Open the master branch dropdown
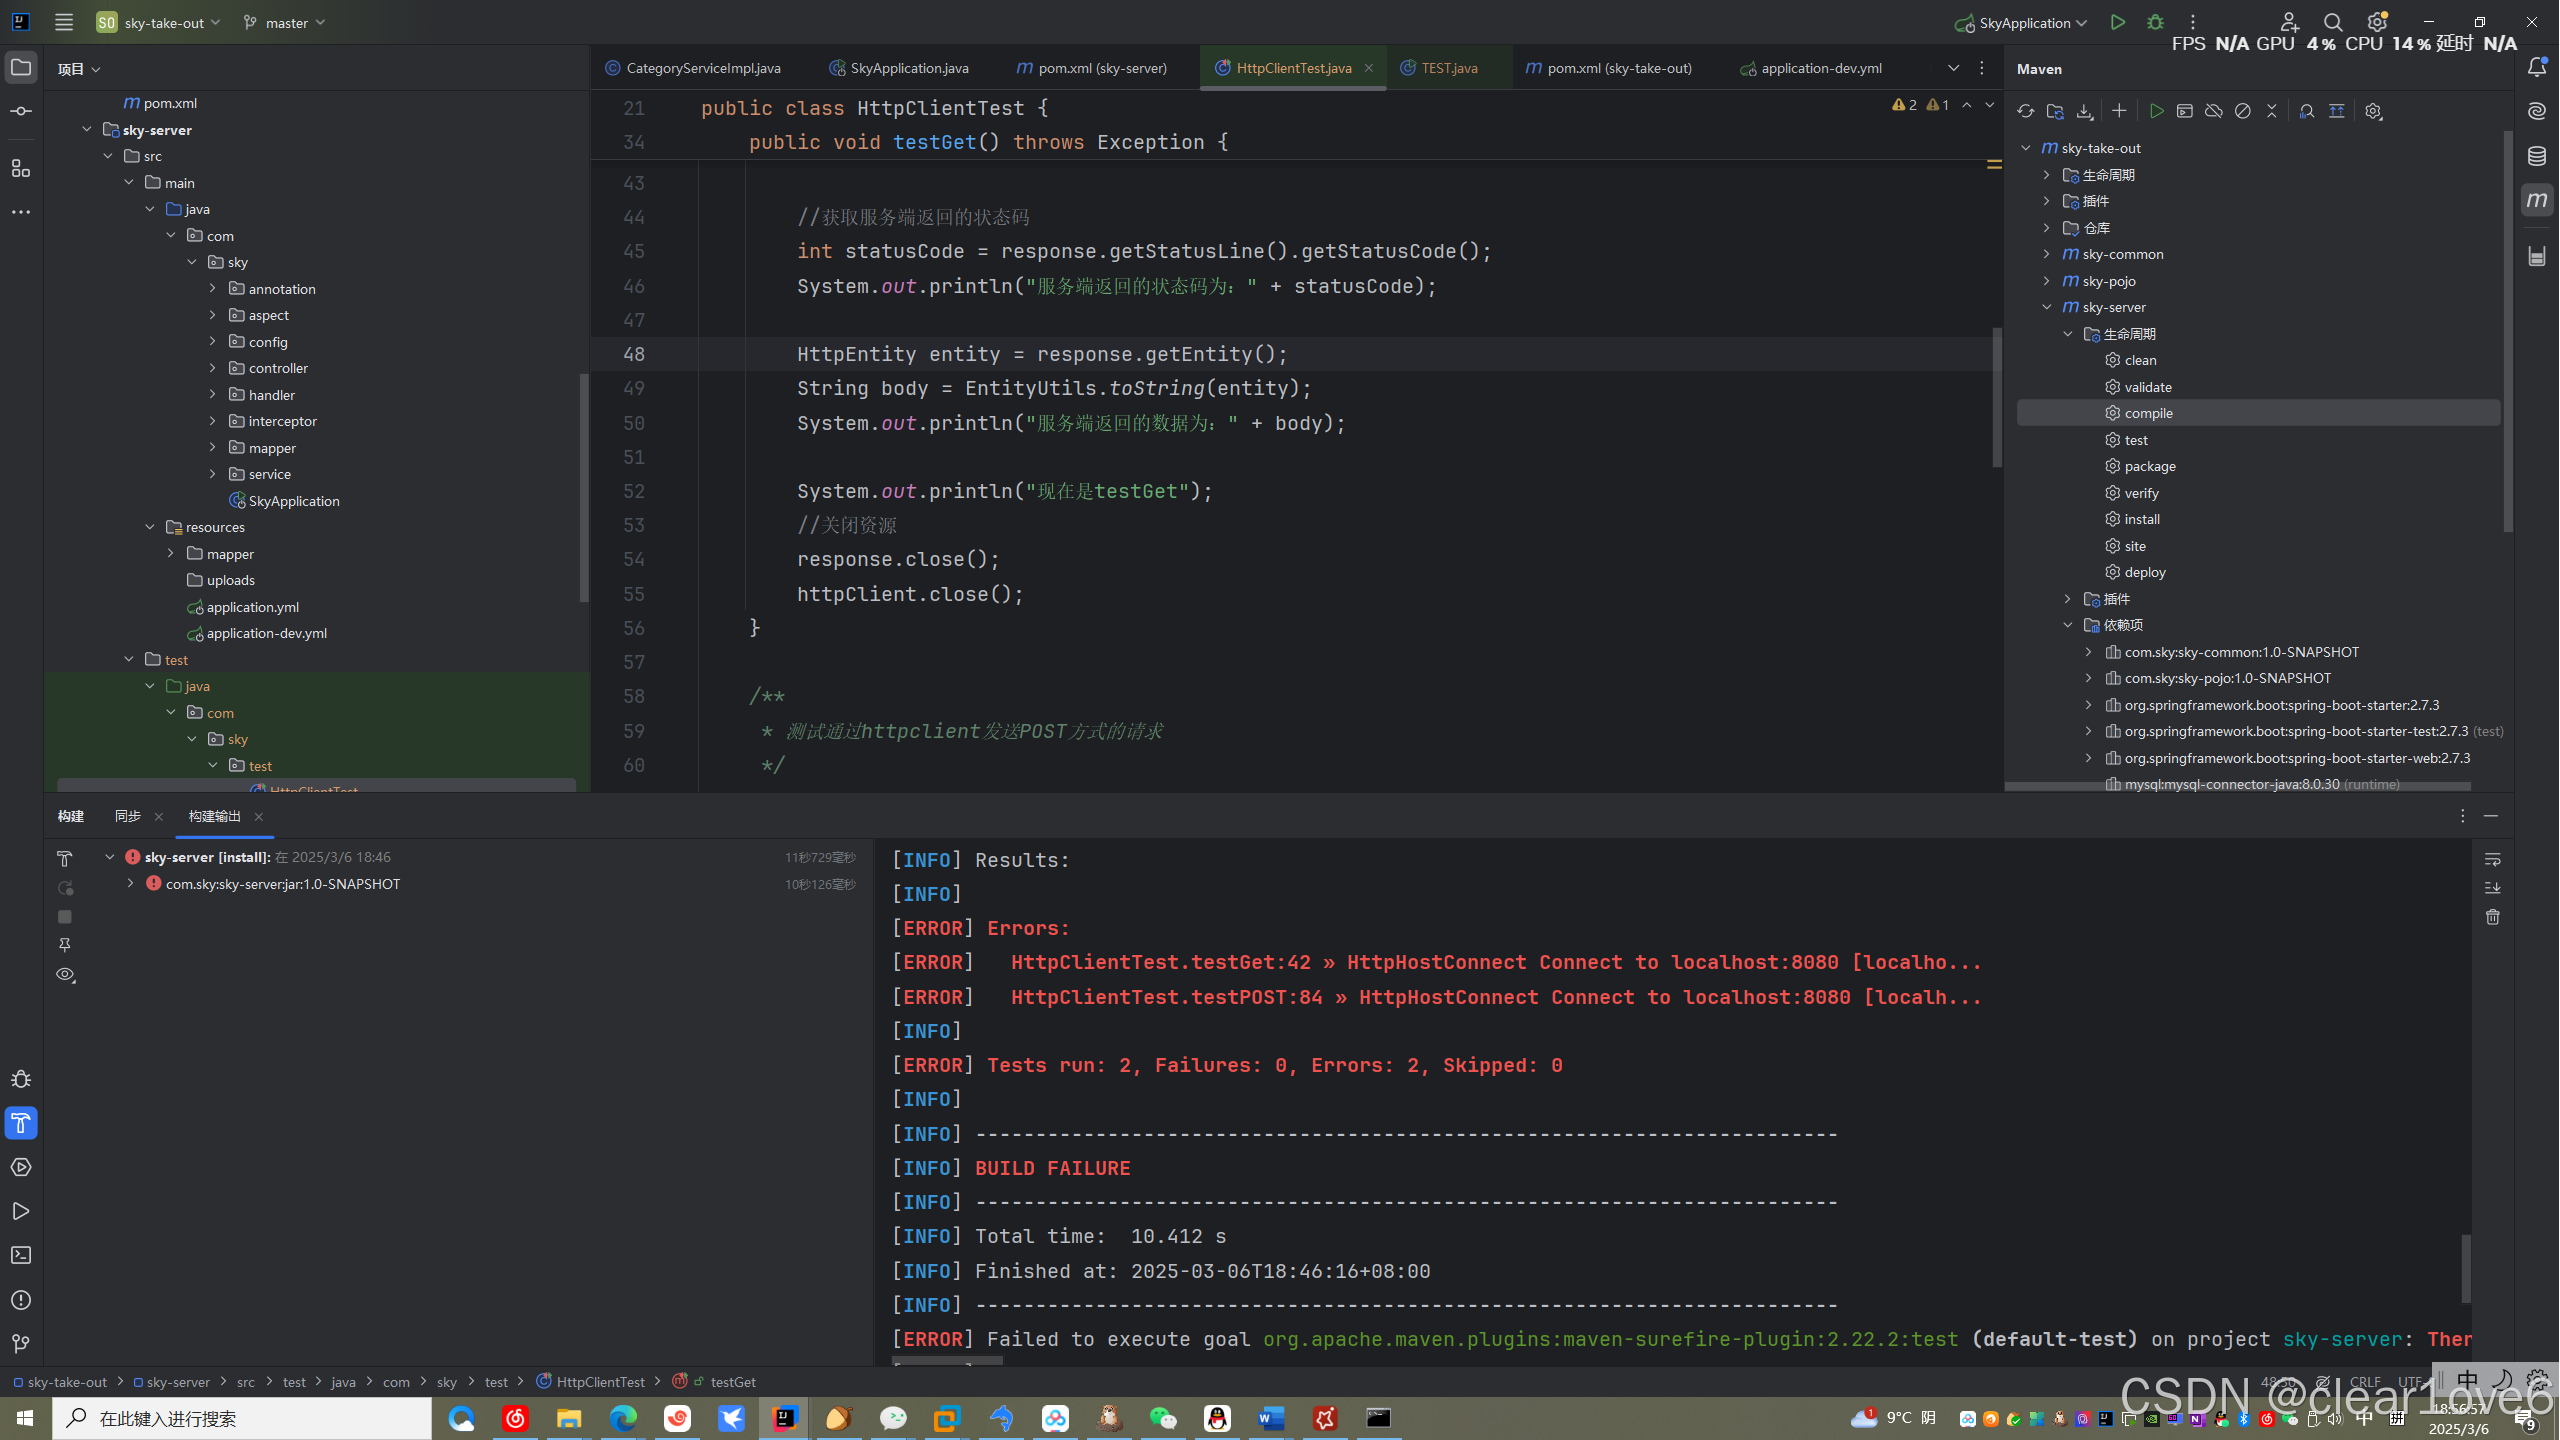 point(285,22)
